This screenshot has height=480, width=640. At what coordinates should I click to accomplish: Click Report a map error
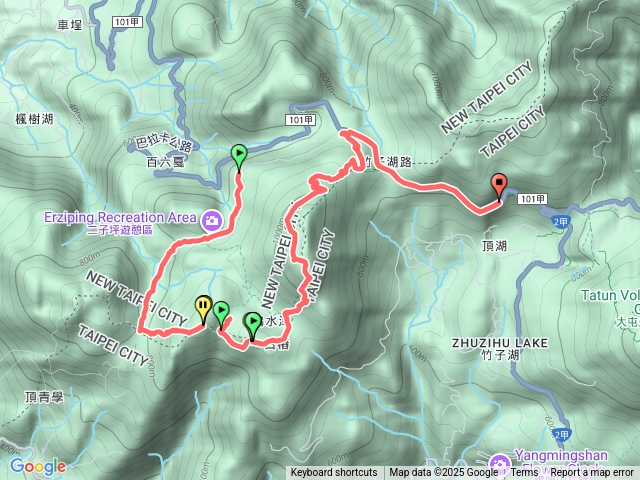tap(591, 473)
